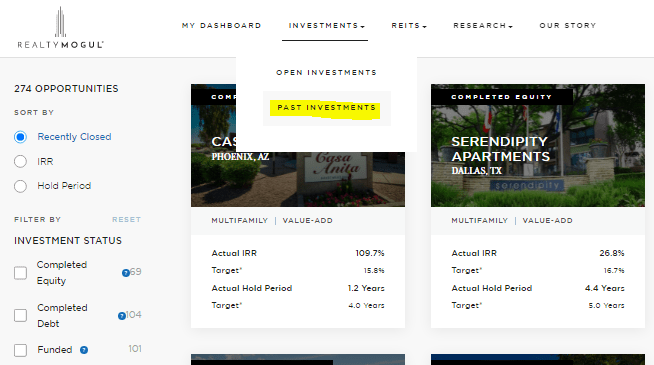The image size is (654, 365).
Task: Expand the REITs dropdown menu
Action: (409, 25)
